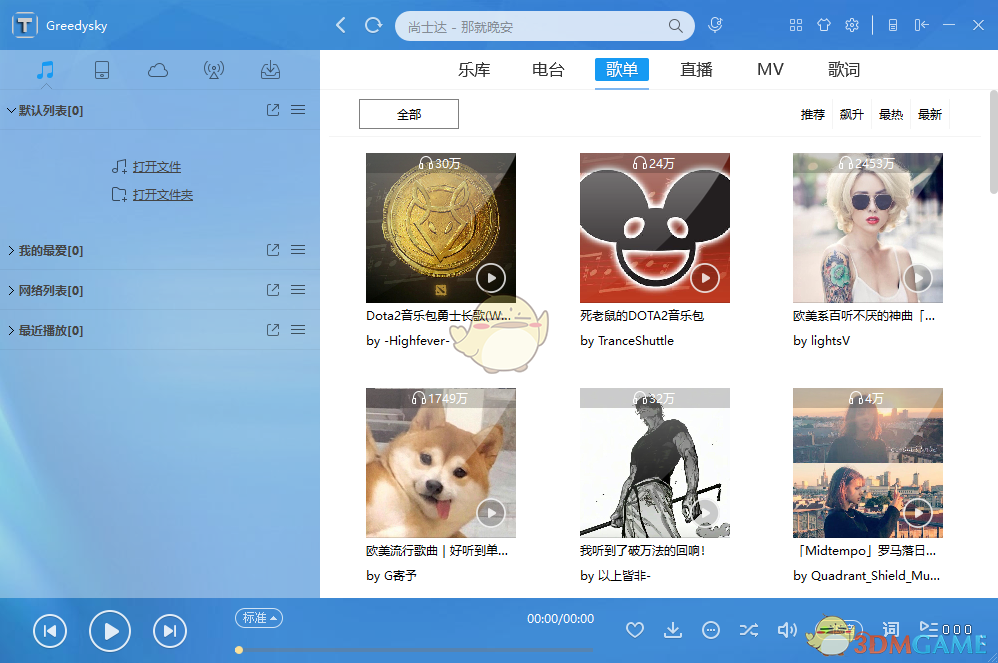Mute the volume speaker icon
Image resolution: width=998 pixels, height=663 pixels.
(787, 630)
